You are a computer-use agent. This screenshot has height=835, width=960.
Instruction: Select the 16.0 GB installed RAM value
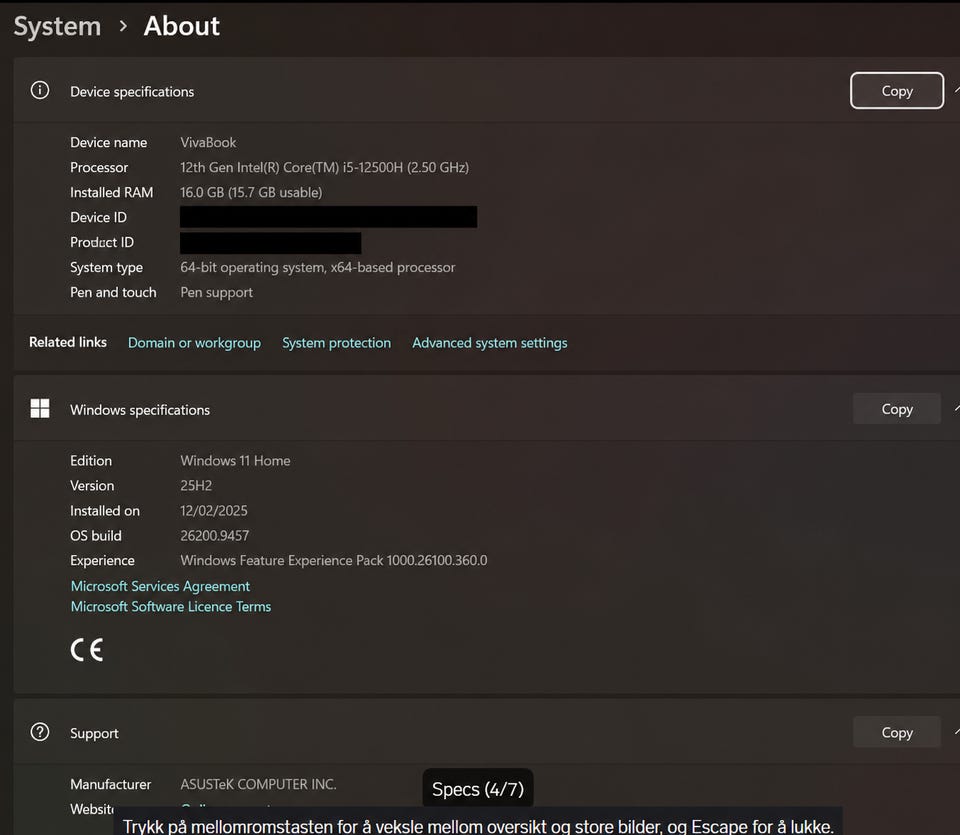click(x=251, y=193)
